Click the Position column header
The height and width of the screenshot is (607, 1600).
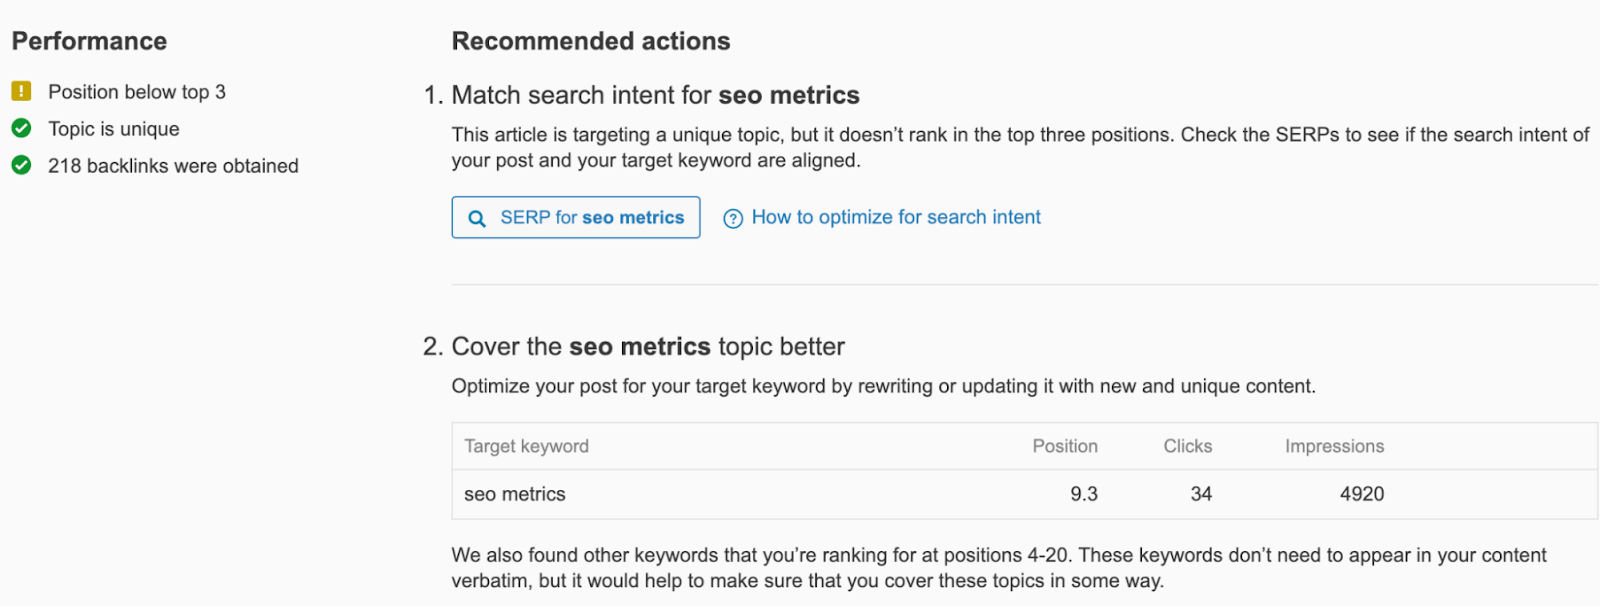tap(1064, 446)
